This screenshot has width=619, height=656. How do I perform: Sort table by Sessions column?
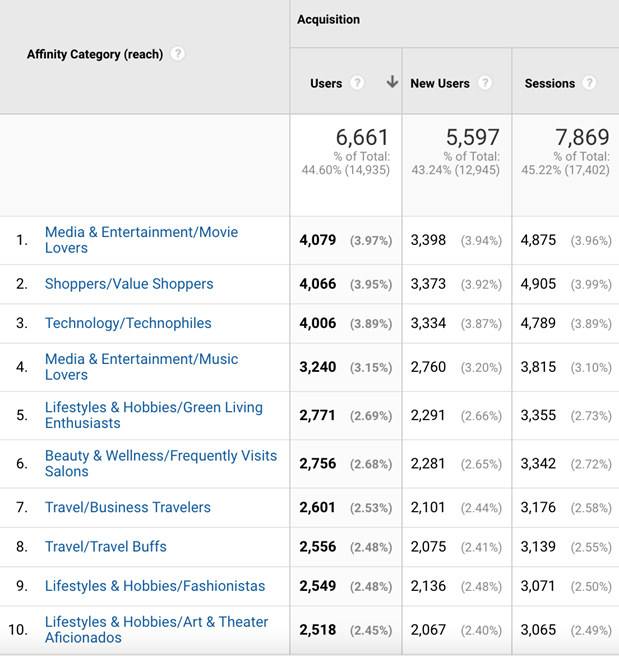click(549, 84)
